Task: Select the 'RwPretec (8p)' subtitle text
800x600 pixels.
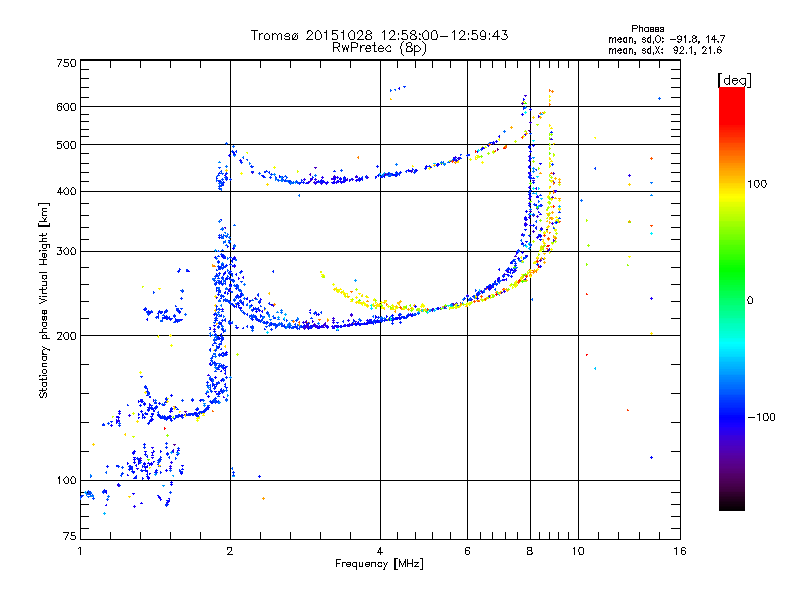Action: (x=379, y=48)
